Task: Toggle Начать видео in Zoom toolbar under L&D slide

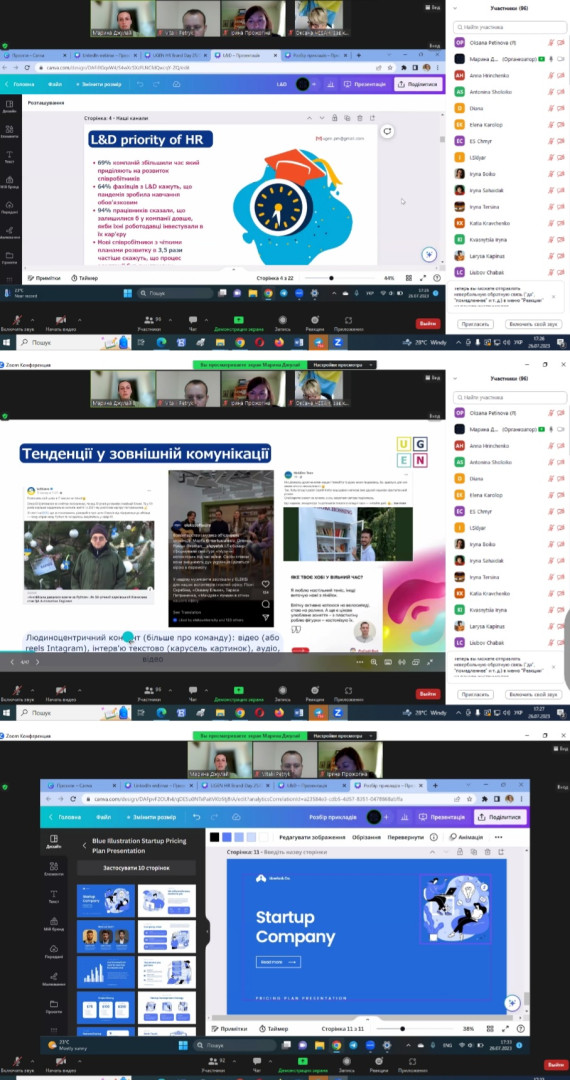Action: pyautogui.click(x=60, y=322)
